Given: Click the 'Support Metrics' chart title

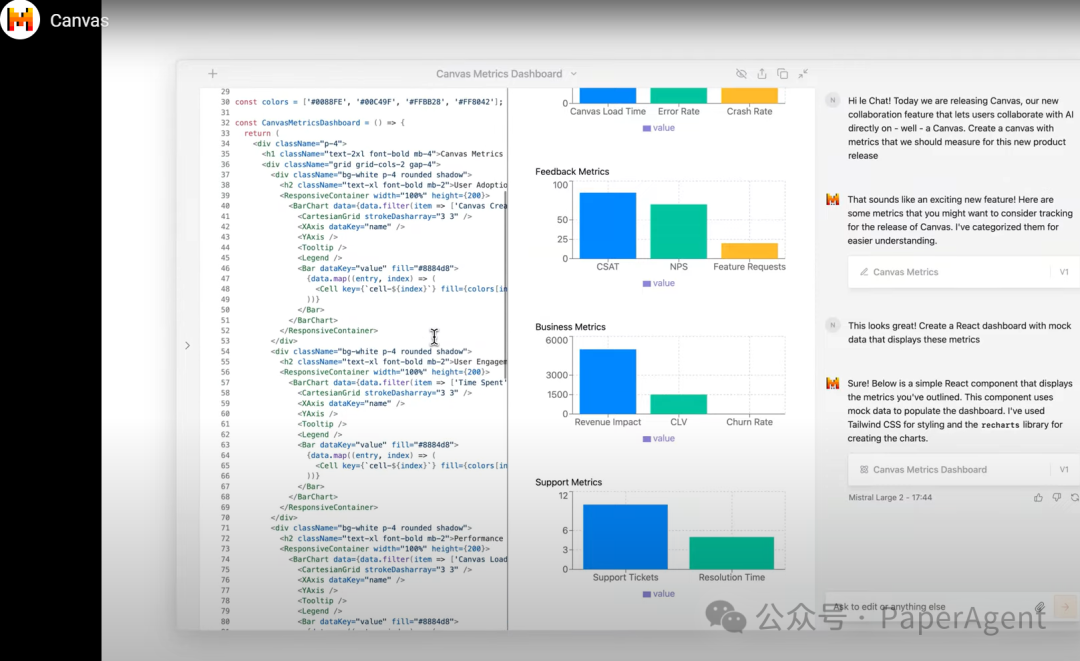Looking at the screenshot, I should point(569,482).
